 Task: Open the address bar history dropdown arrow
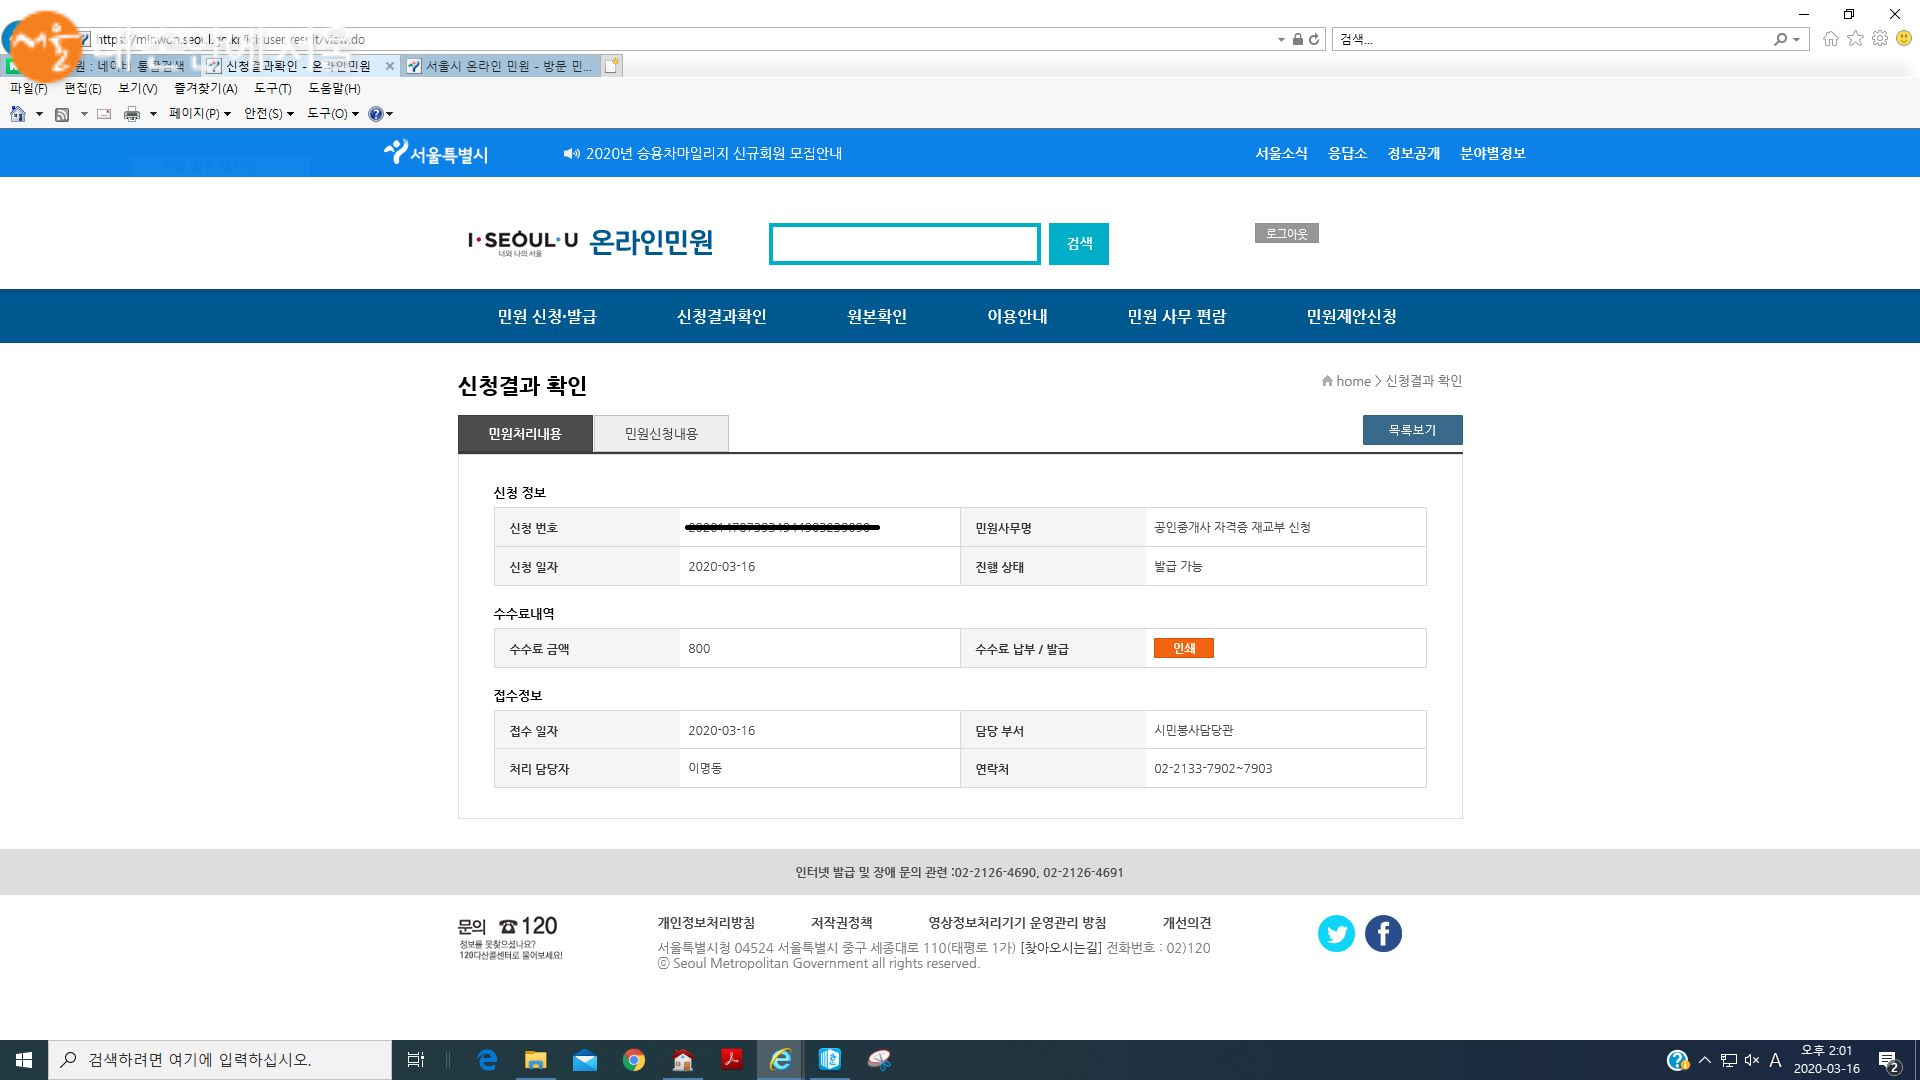pos(1281,39)
